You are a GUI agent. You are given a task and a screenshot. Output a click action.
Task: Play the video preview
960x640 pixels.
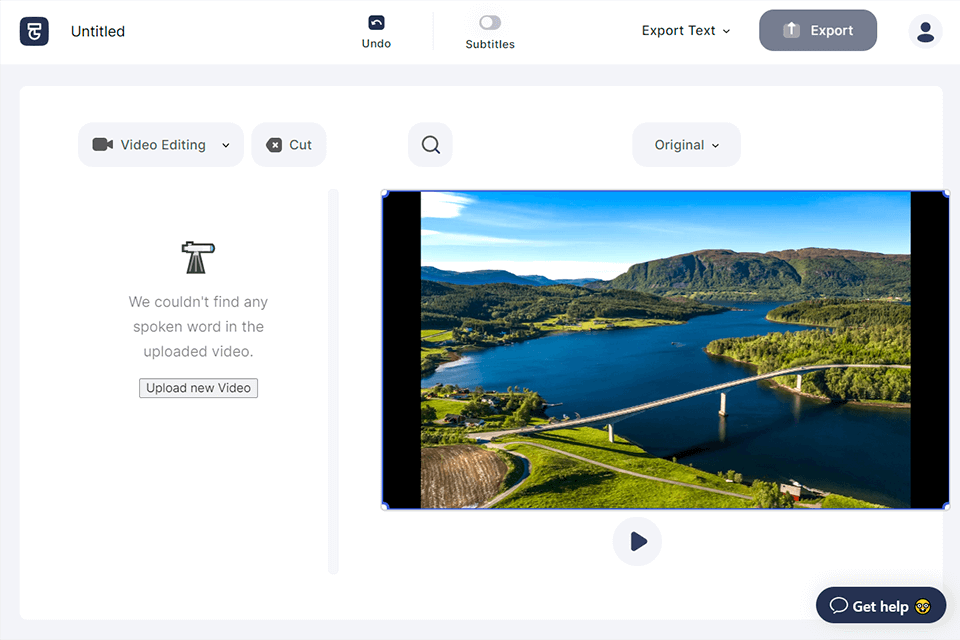637,541
